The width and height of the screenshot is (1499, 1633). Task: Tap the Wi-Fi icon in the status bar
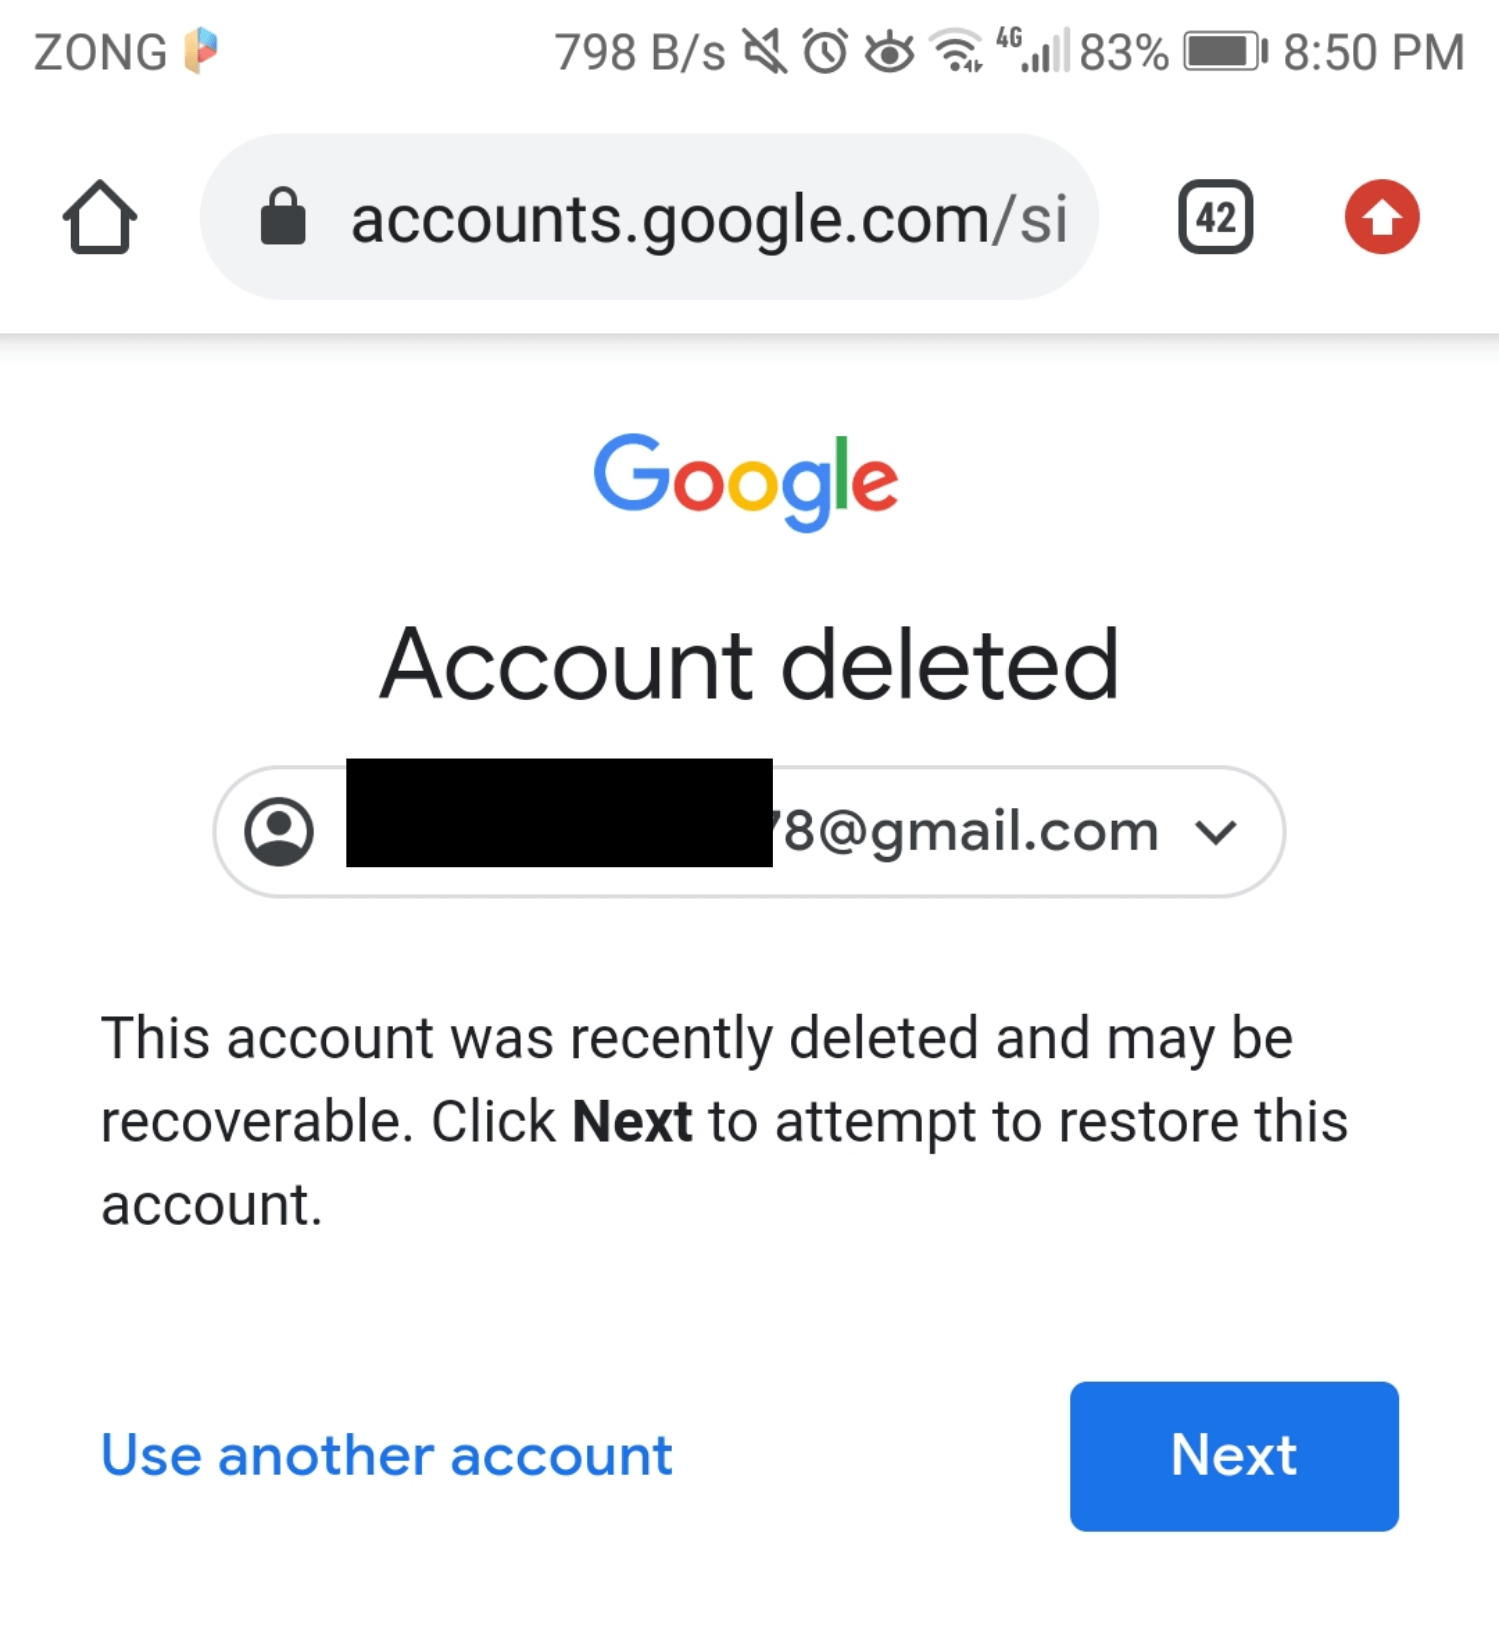pyautogui.click(x=957, y=52)
